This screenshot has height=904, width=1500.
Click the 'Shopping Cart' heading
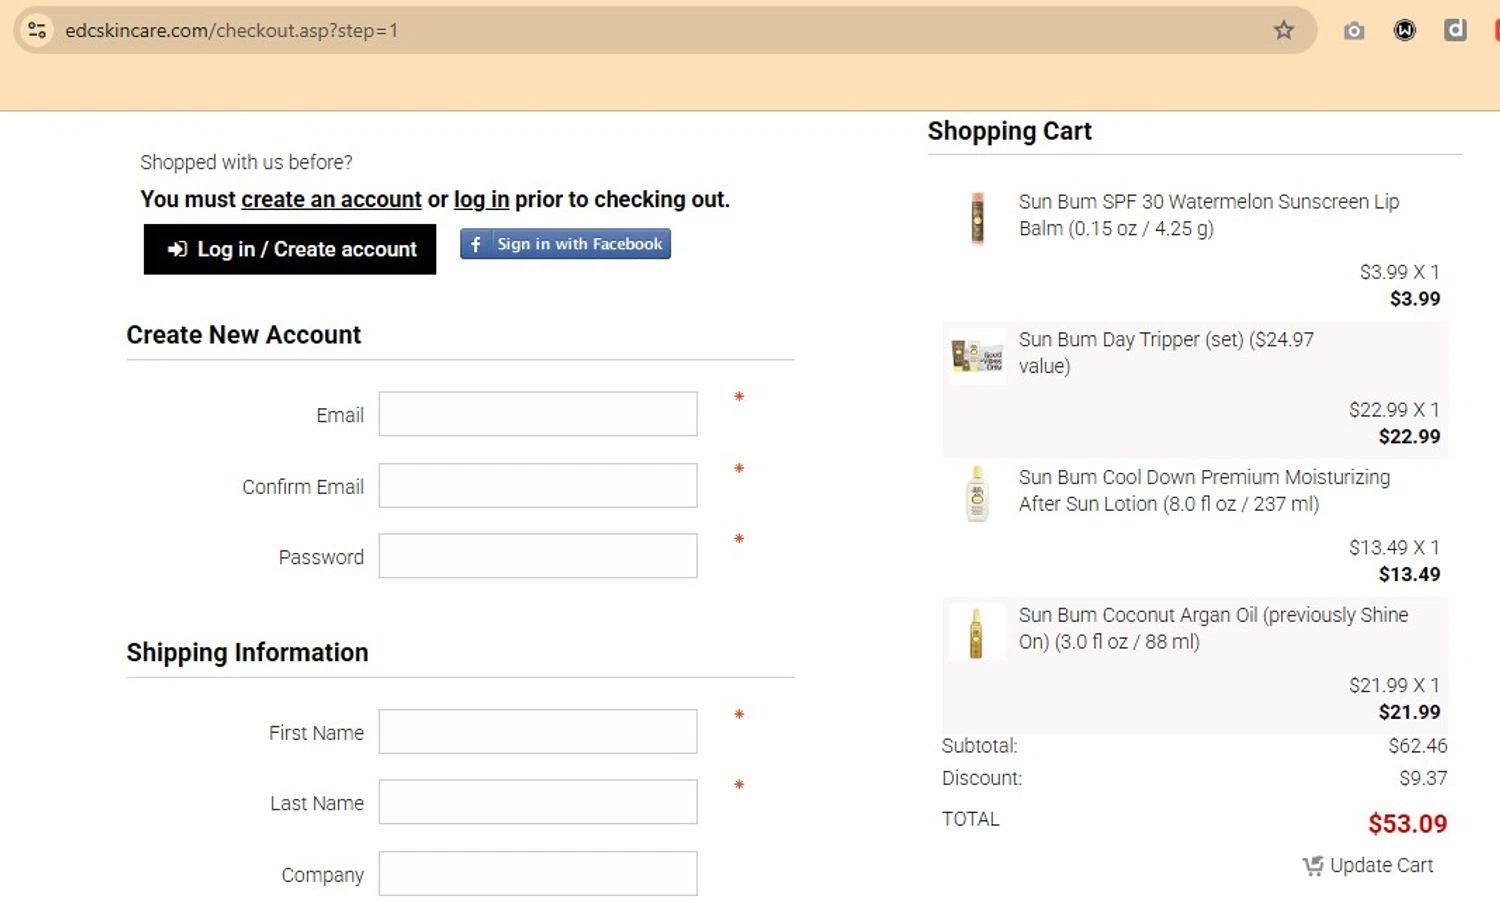pos(1009,131)
